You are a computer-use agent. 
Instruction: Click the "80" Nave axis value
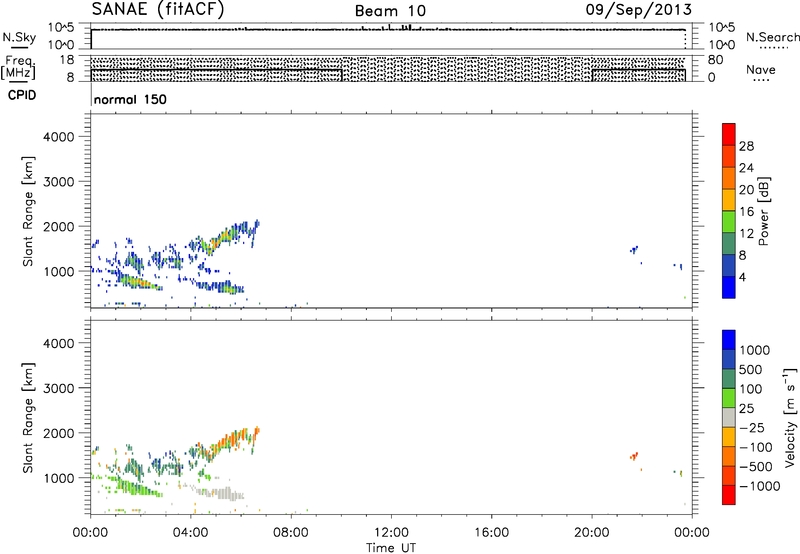click(715, 60)
